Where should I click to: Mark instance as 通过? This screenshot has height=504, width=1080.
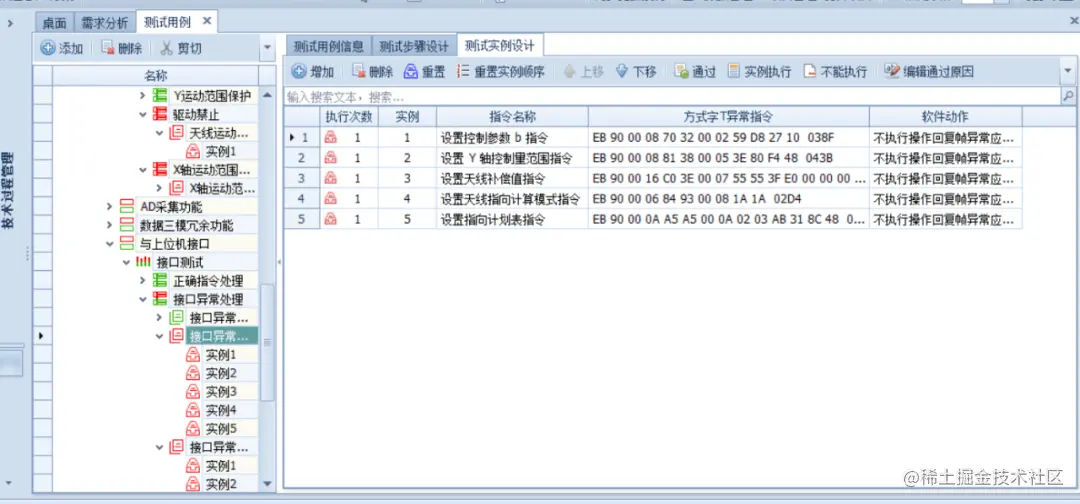pyautogui.click(x=695, y=72)
